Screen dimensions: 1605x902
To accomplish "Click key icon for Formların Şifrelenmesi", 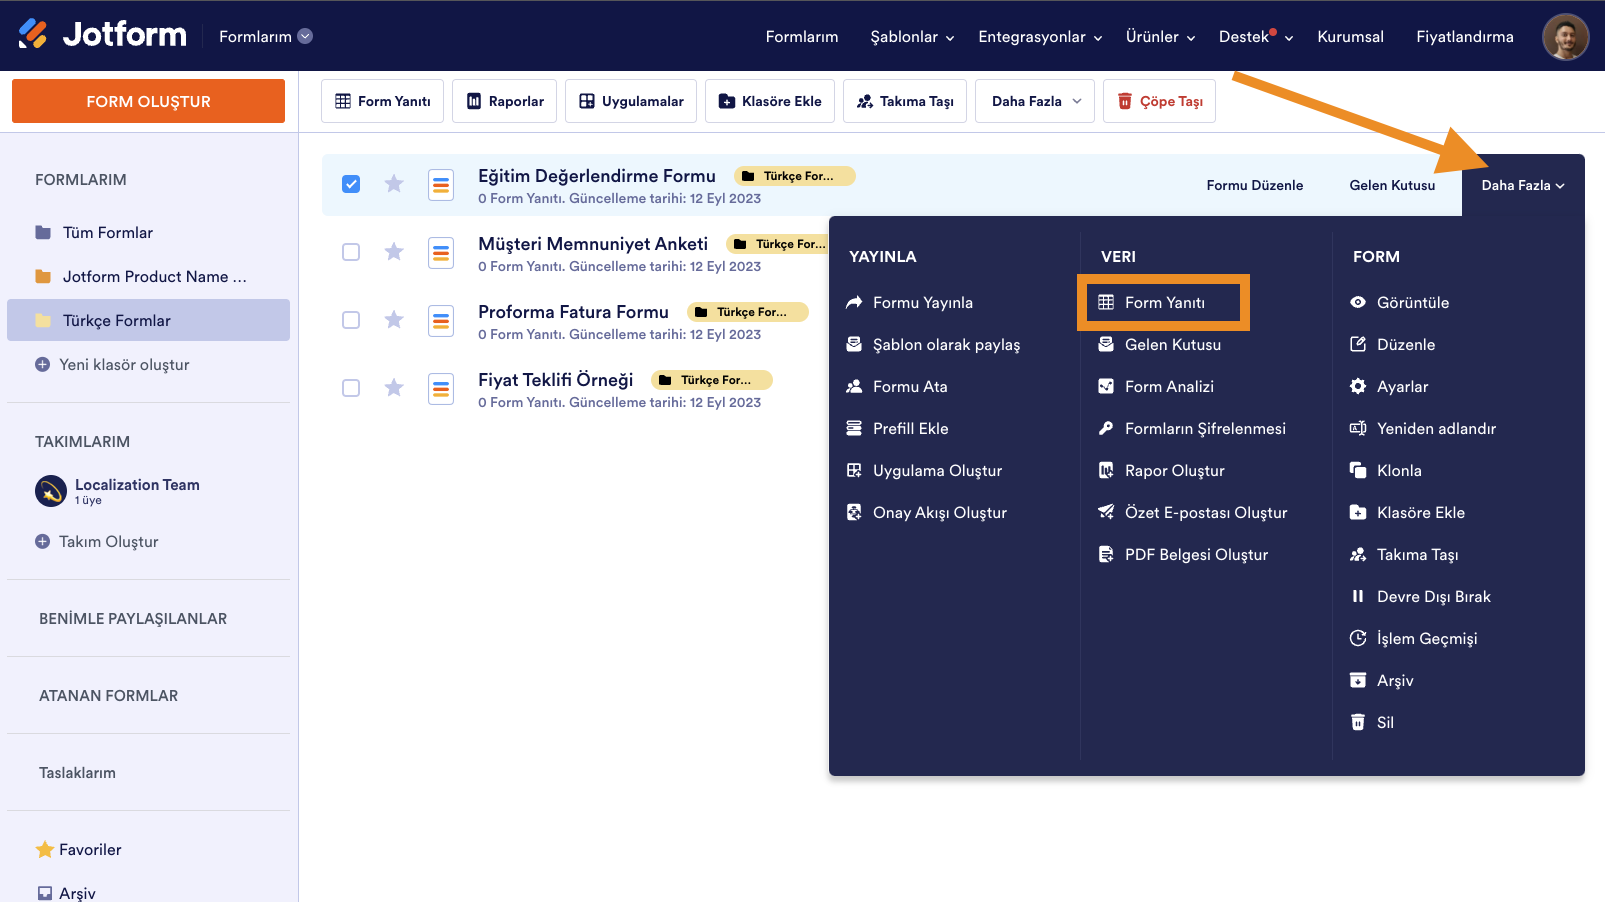I will point(1106,428).
